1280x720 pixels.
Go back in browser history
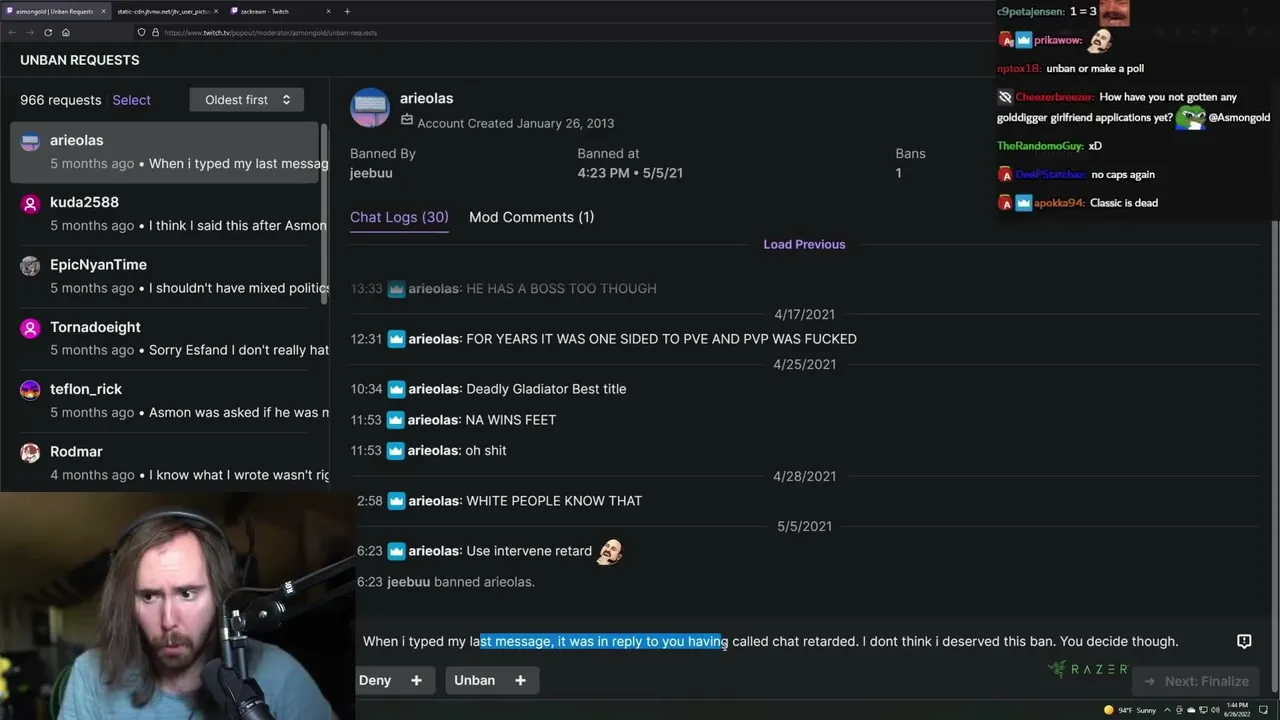(11, 32)
